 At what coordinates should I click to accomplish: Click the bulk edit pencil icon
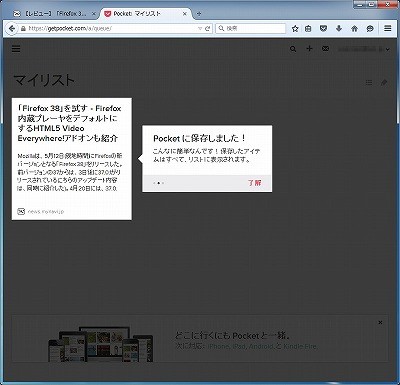pyautogui.click(x=384, y=82)
